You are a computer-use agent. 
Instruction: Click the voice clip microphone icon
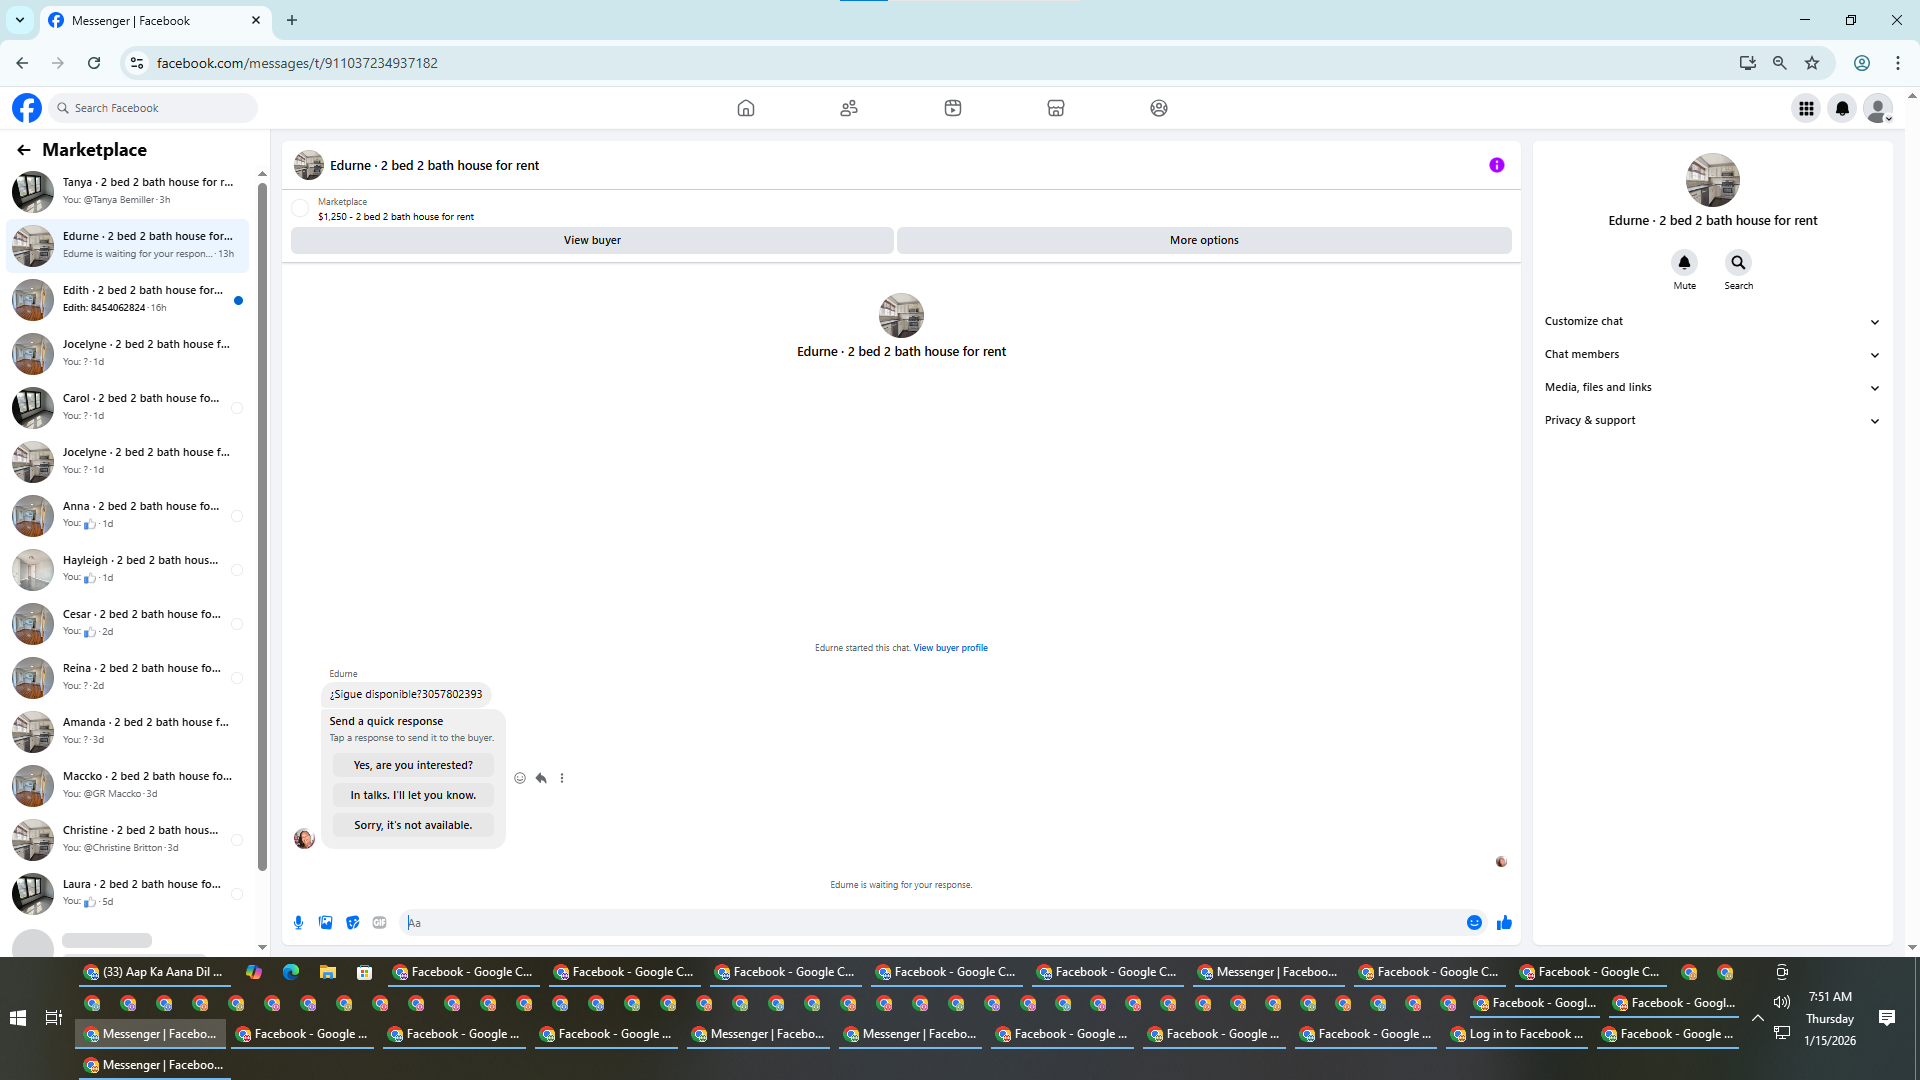pos(298,922)
